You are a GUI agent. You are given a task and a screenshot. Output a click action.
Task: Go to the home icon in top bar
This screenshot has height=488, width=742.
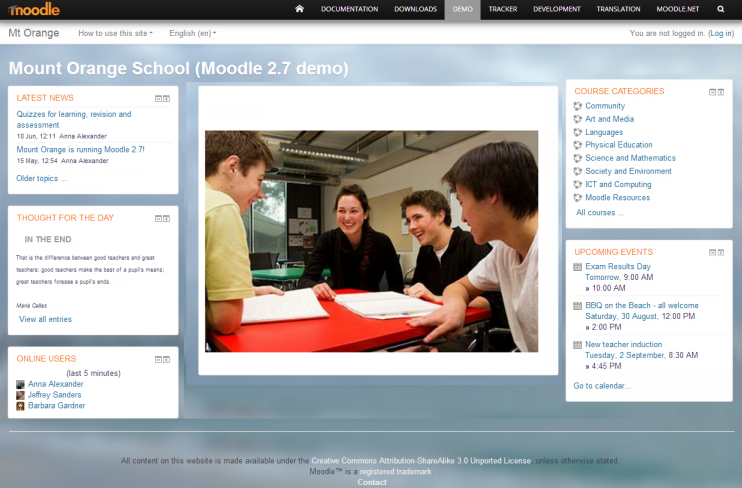299,9
